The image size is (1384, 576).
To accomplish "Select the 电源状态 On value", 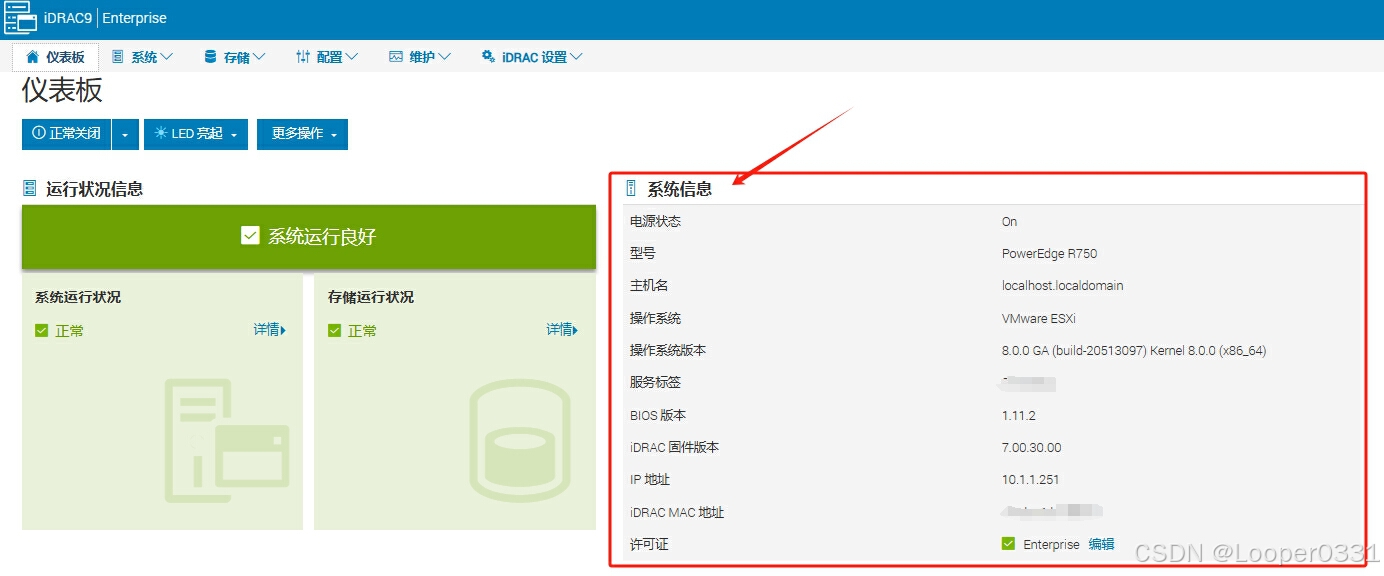I will pyautogui.click(x=1009, y=222).
